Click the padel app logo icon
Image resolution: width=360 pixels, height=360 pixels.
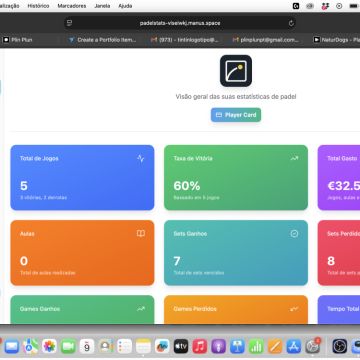tap(236, 71)
